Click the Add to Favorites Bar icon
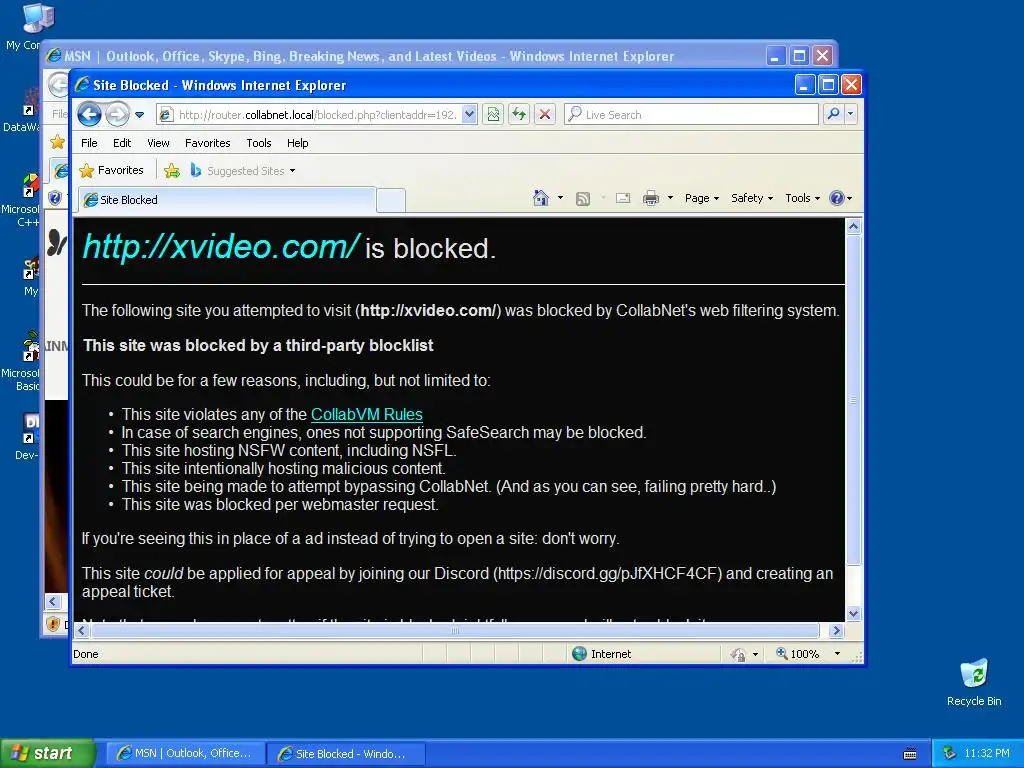Viewport: 1024px width, 768px height. coord(172,171)
